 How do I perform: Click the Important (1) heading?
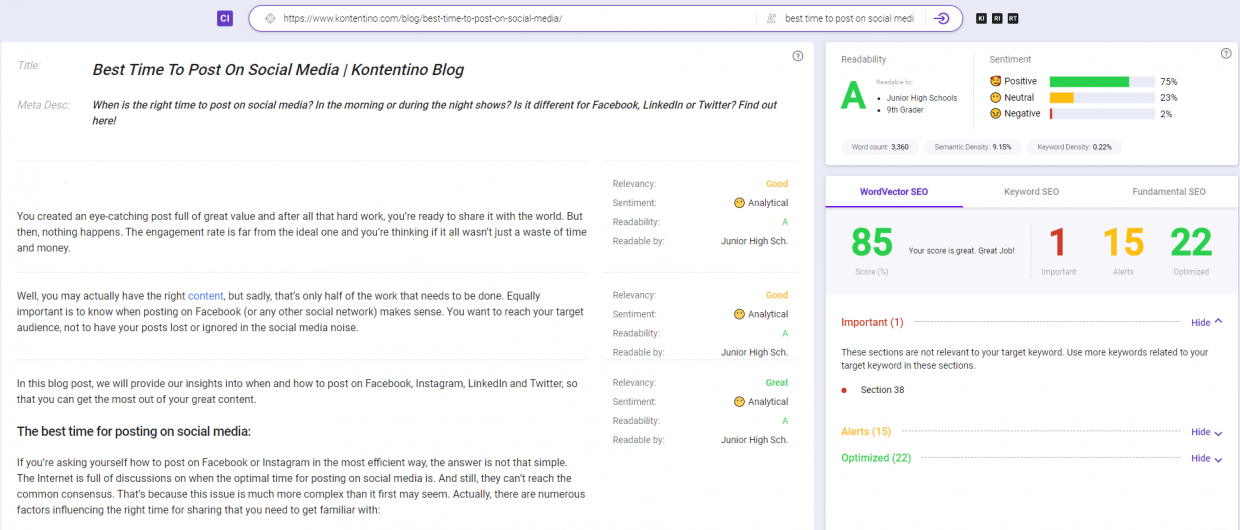pyautogui.click(x=872, y=322)
